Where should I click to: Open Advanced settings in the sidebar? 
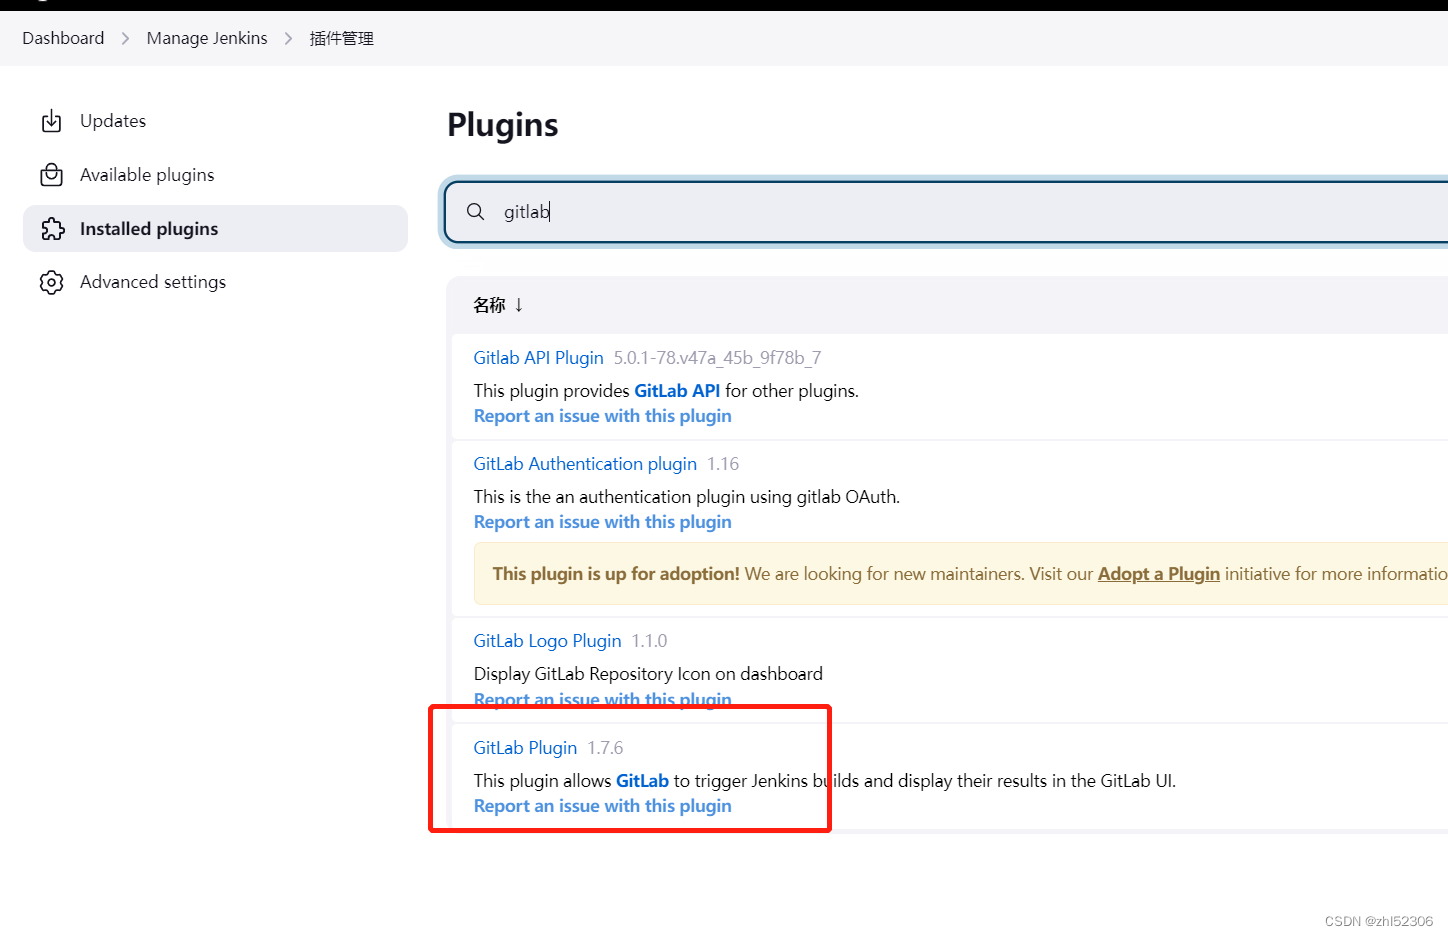215,282
